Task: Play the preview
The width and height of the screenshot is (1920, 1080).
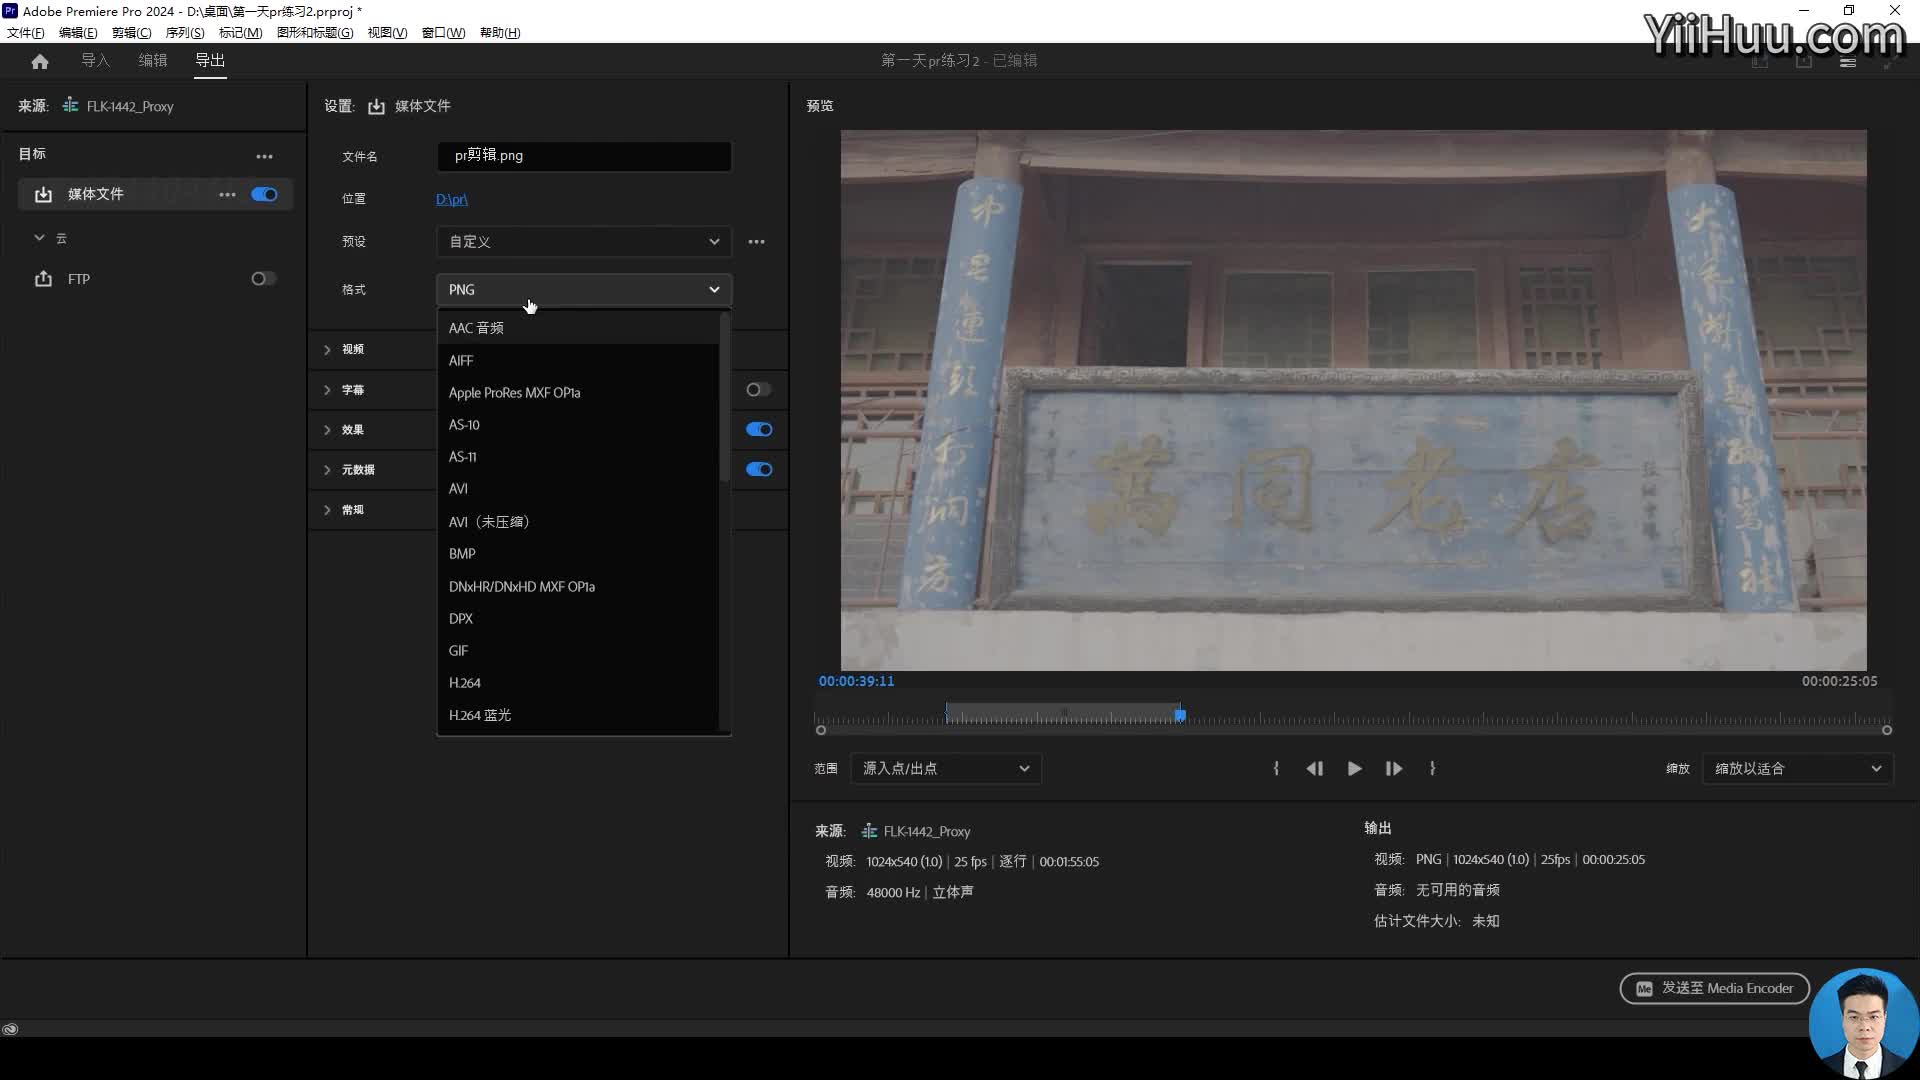Action: pyautogui.click(x=1354, y=769)
